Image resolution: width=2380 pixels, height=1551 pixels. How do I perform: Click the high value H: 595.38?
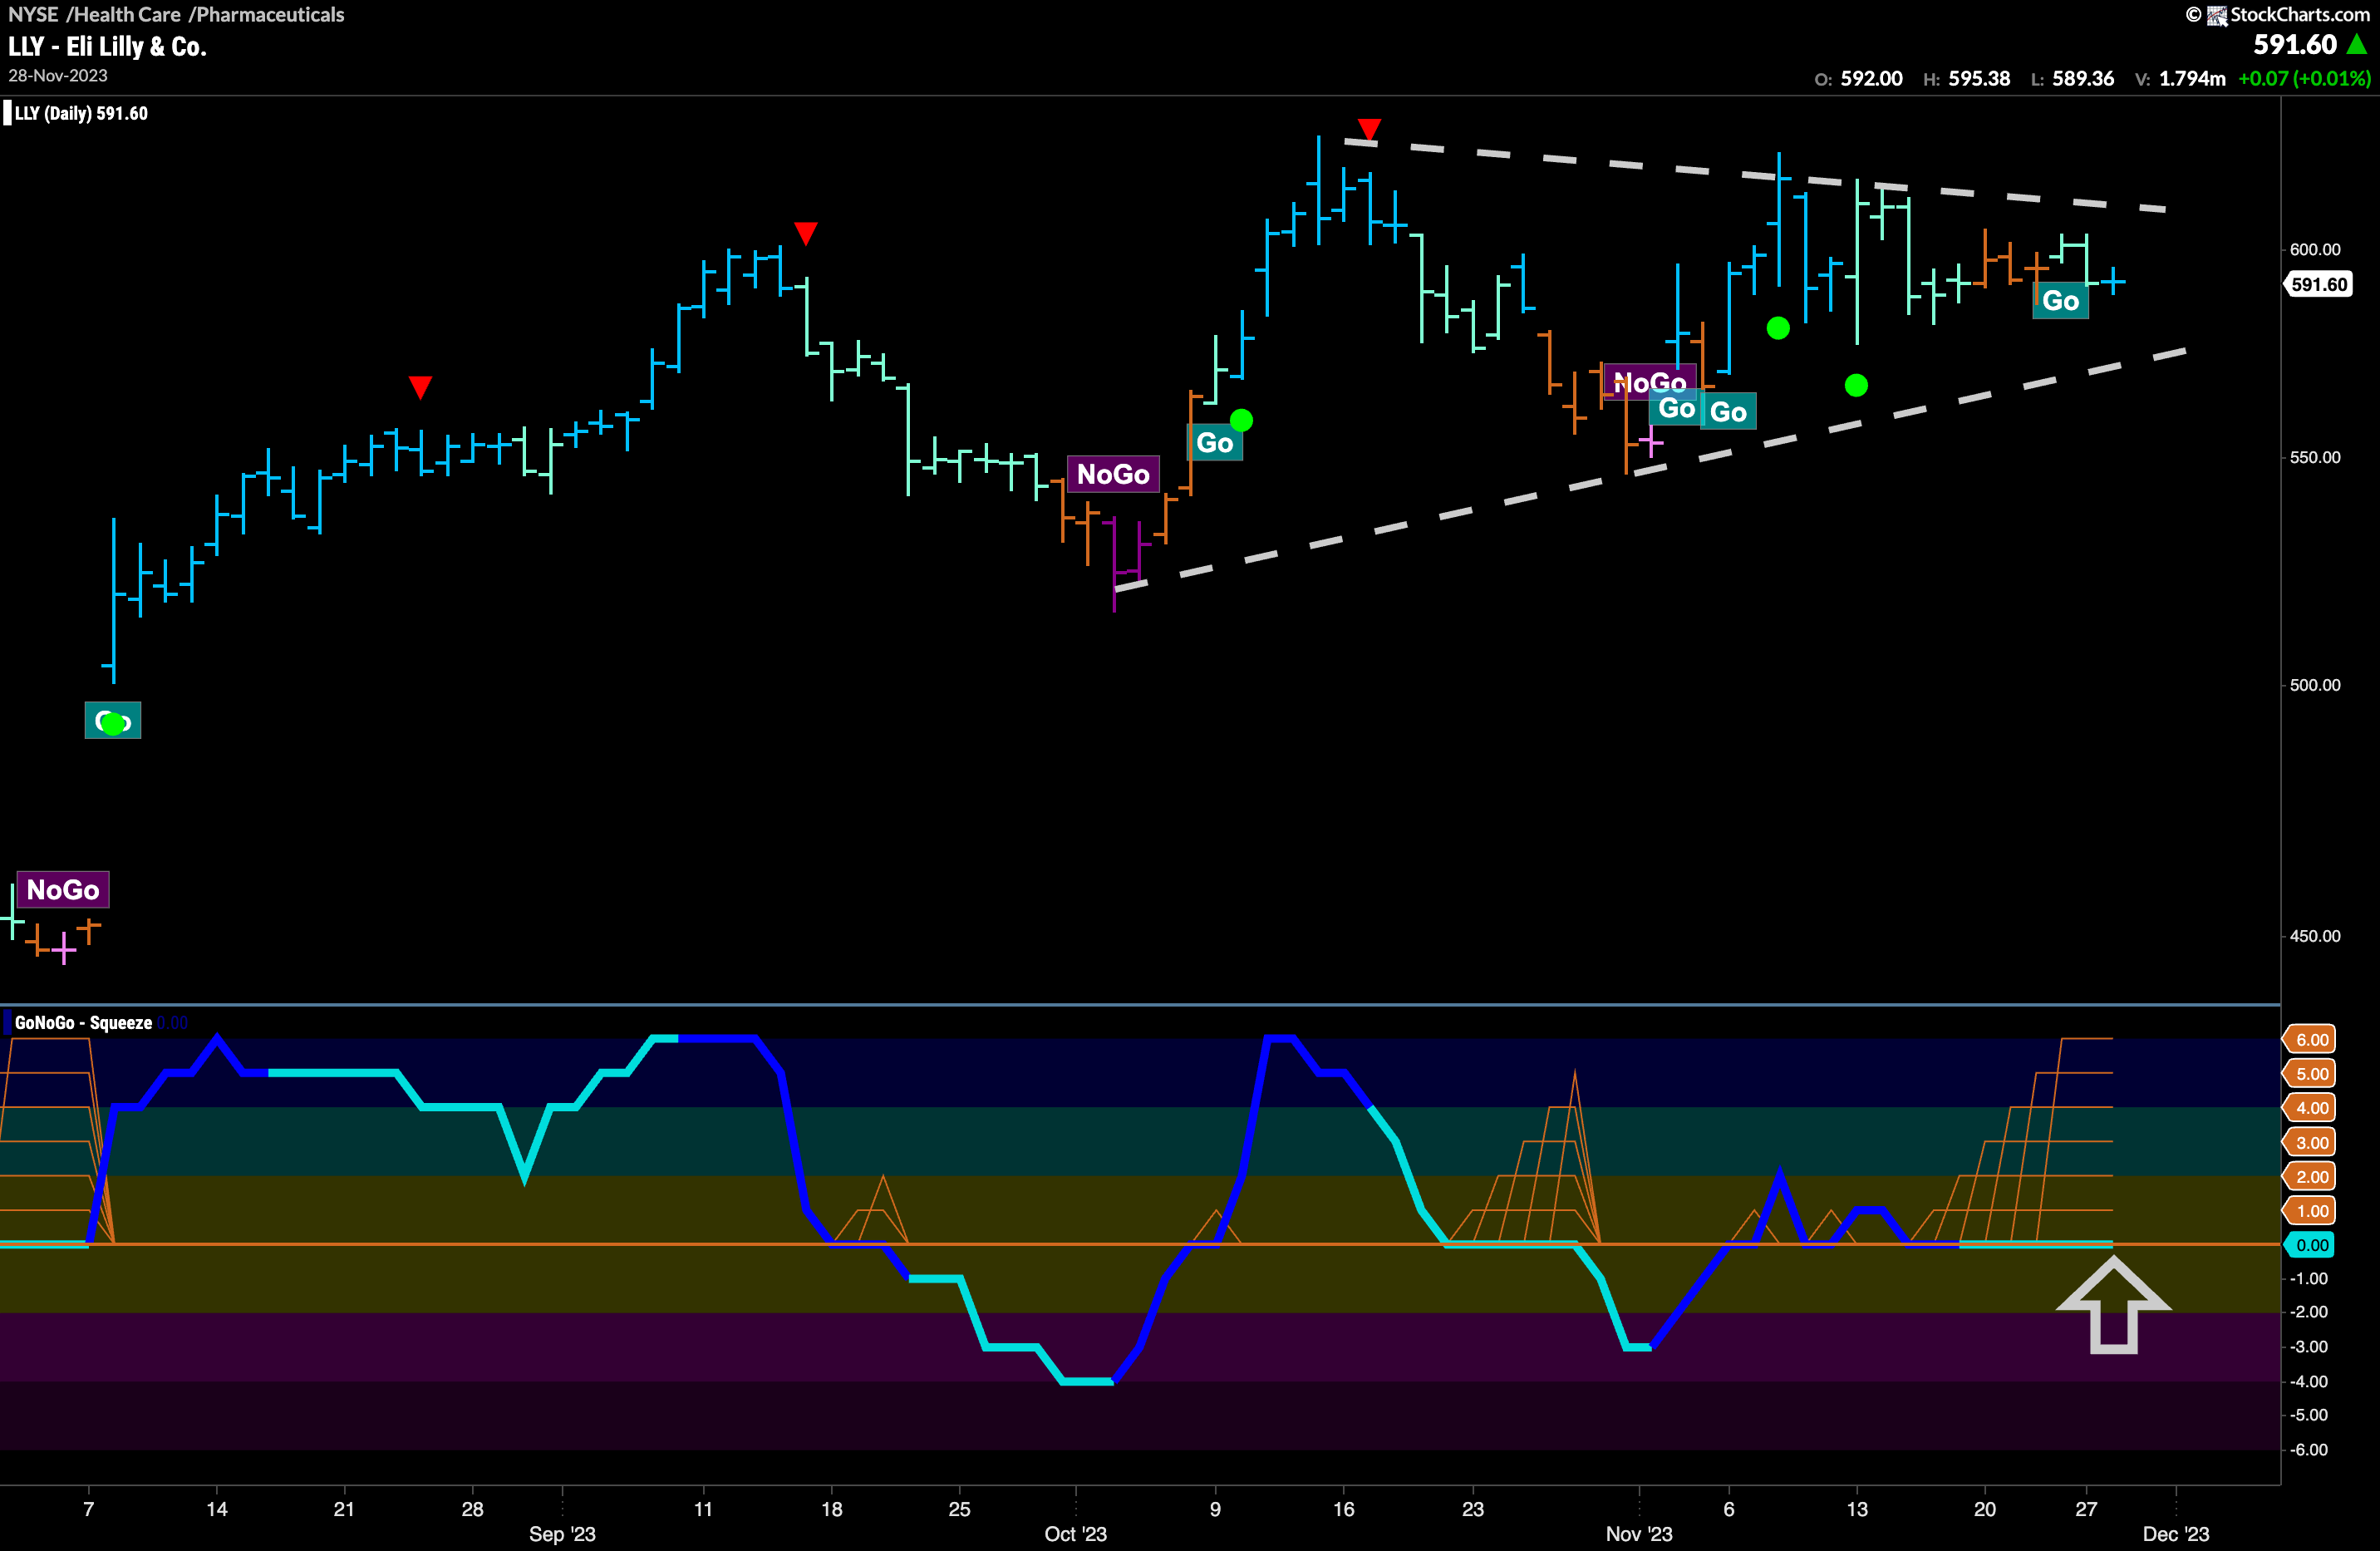1966,78
